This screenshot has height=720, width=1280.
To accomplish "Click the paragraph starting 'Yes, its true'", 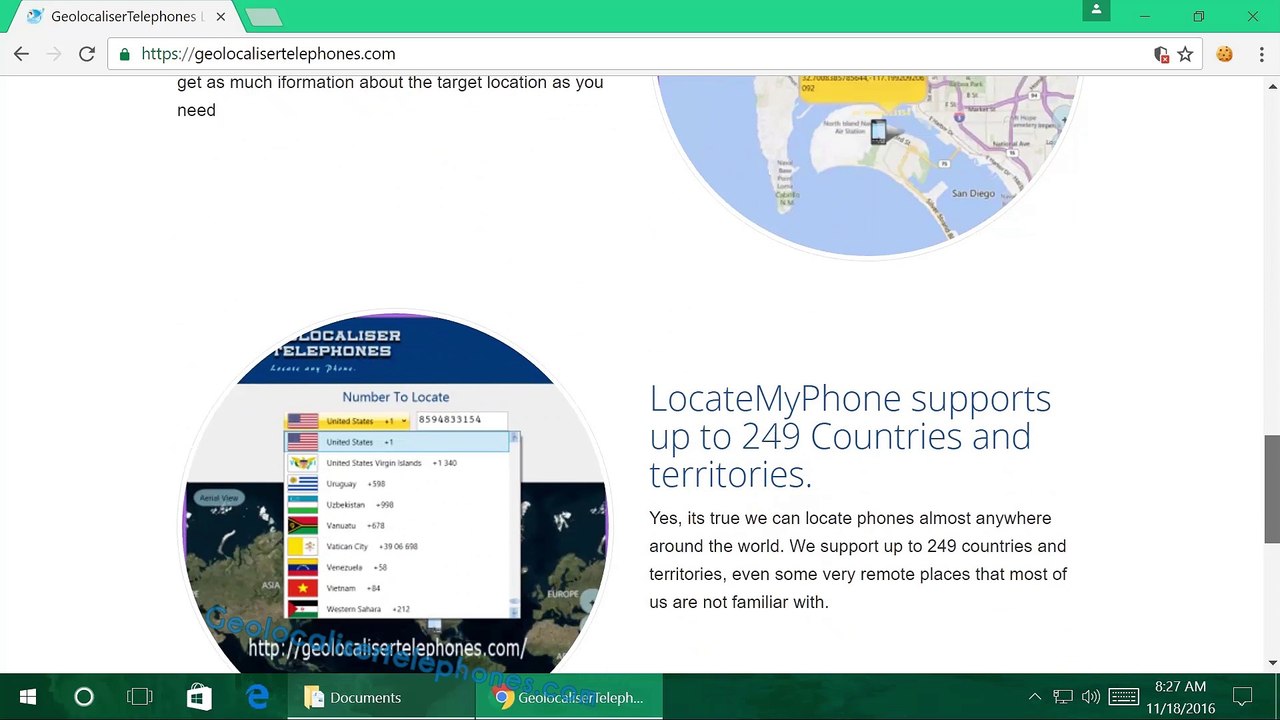I will 858,560.
